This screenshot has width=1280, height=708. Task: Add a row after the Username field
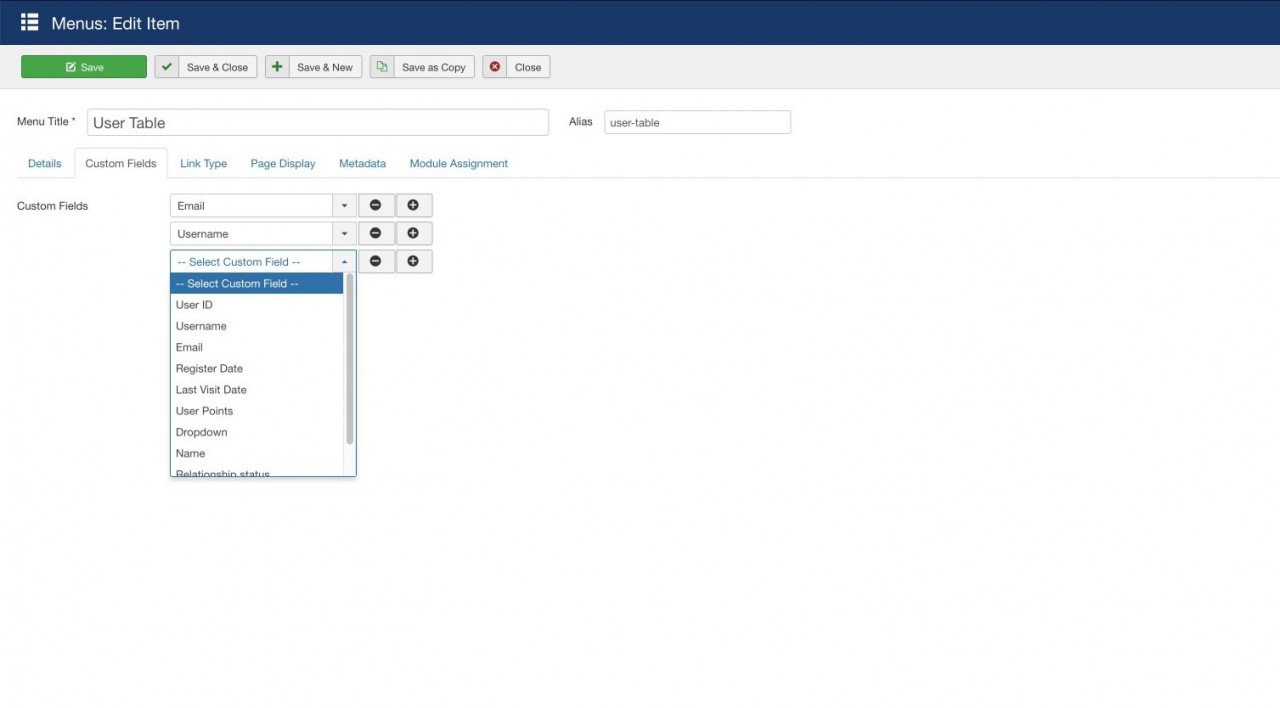413,234
